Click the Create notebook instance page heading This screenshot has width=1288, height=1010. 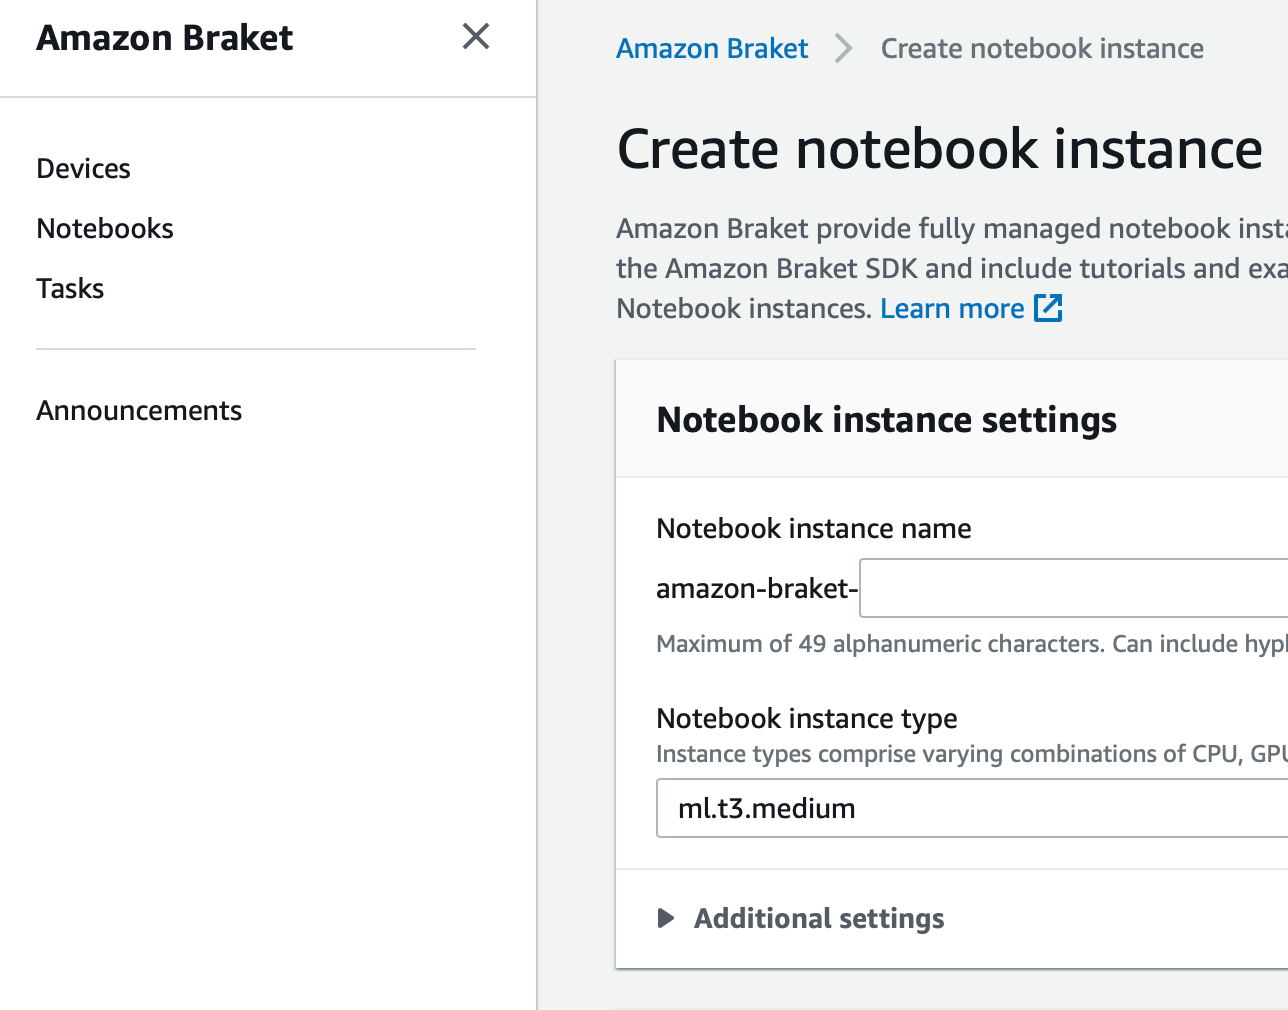coord(940,149)
